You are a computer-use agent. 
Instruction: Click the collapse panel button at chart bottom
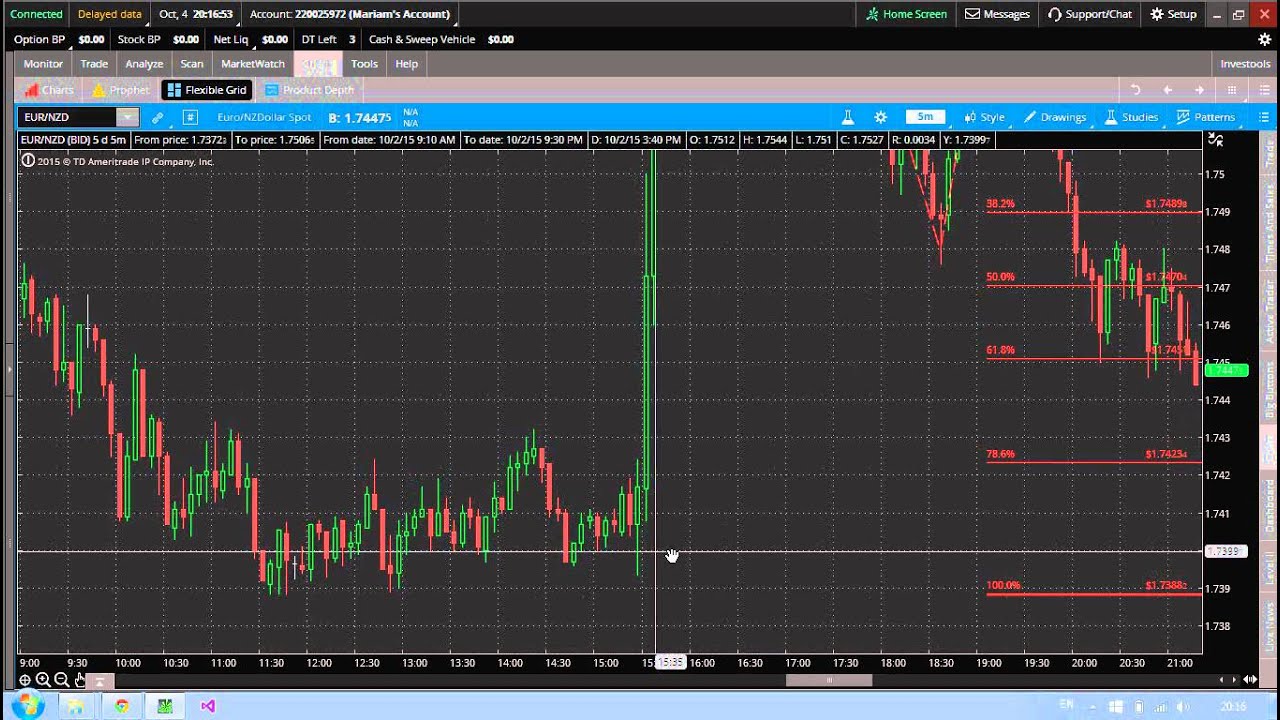click(x=99, y=681)
